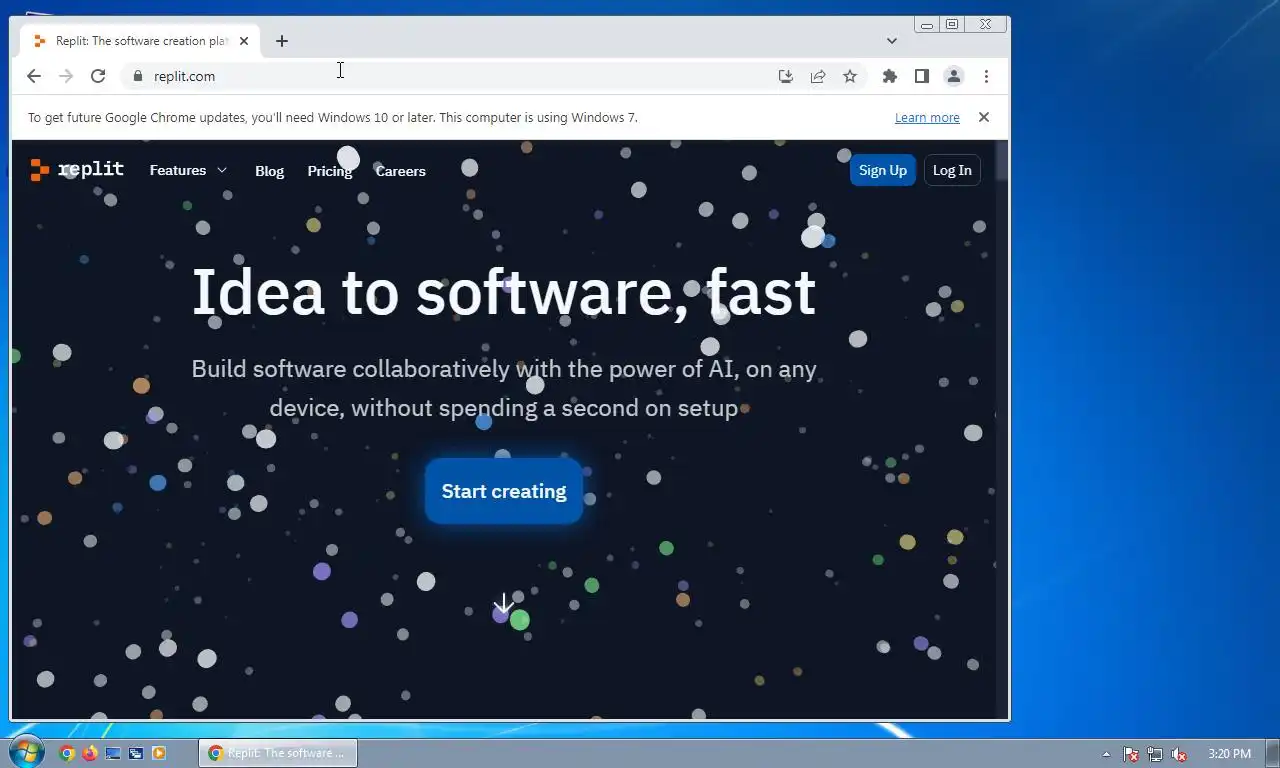Open the Windows Start menu orb
Viewport: 1280px width, 768px height.
[25, 752]
